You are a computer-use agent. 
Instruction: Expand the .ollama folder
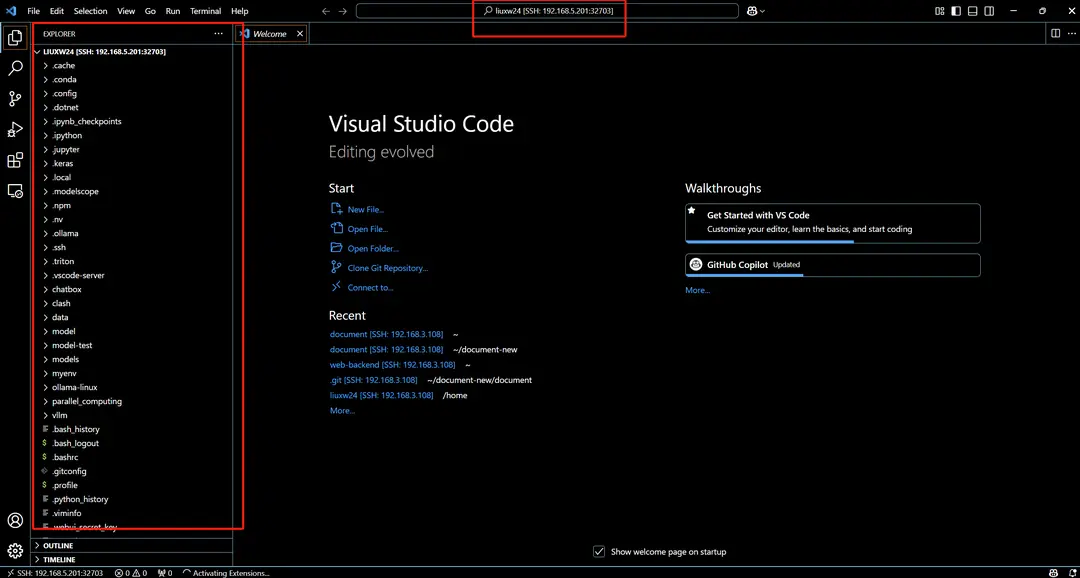(133, 234)
